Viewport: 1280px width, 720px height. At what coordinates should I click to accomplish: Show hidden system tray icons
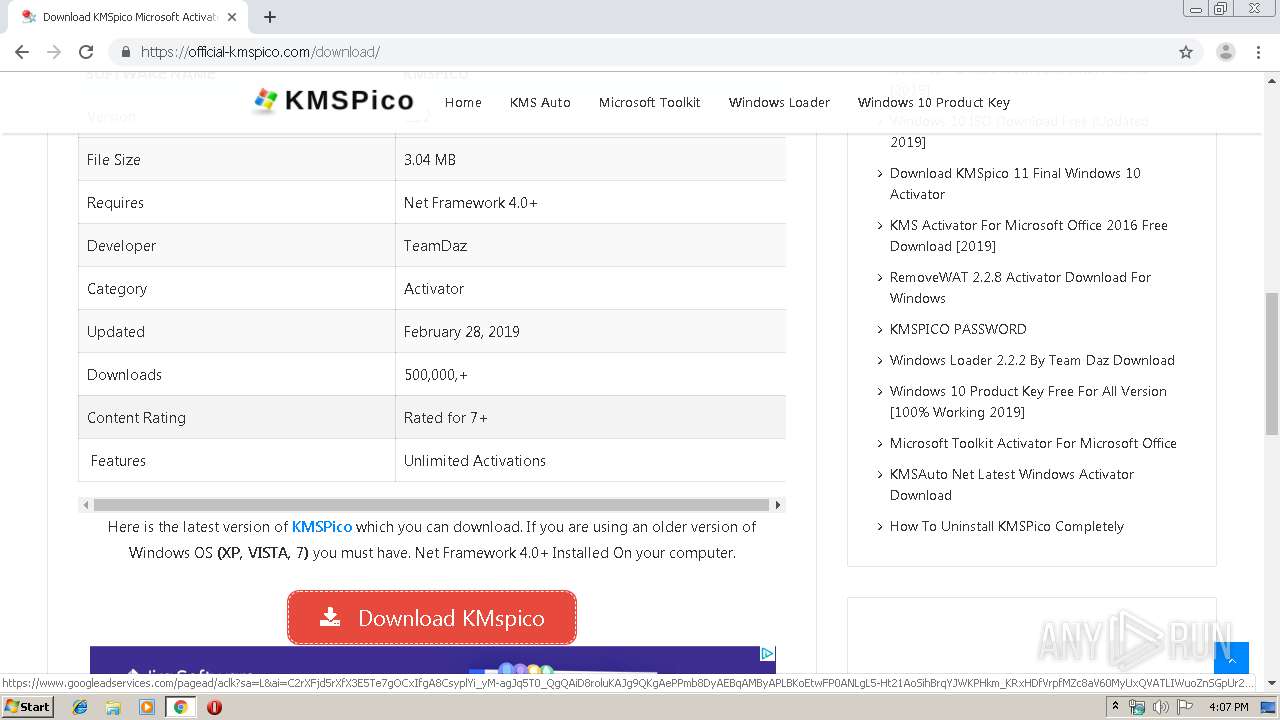[x=1116, y=707]
